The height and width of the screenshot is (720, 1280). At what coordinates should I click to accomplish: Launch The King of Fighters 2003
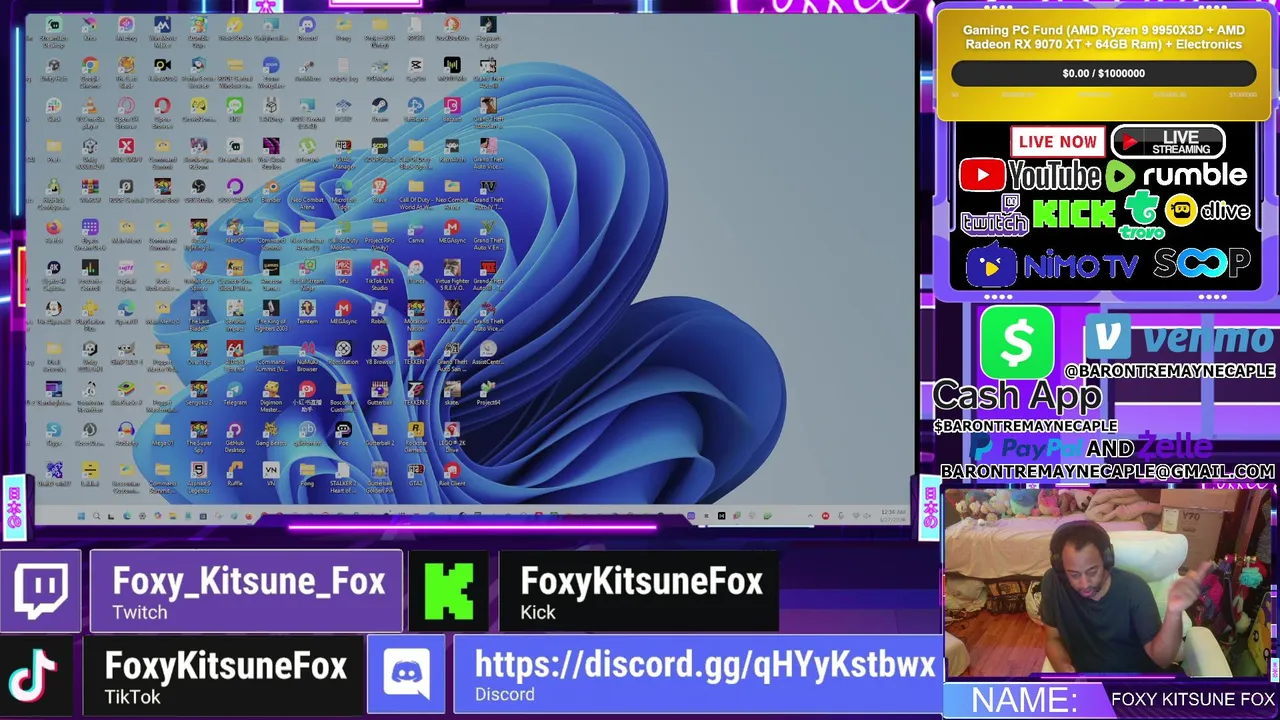(x=271, y=308)
